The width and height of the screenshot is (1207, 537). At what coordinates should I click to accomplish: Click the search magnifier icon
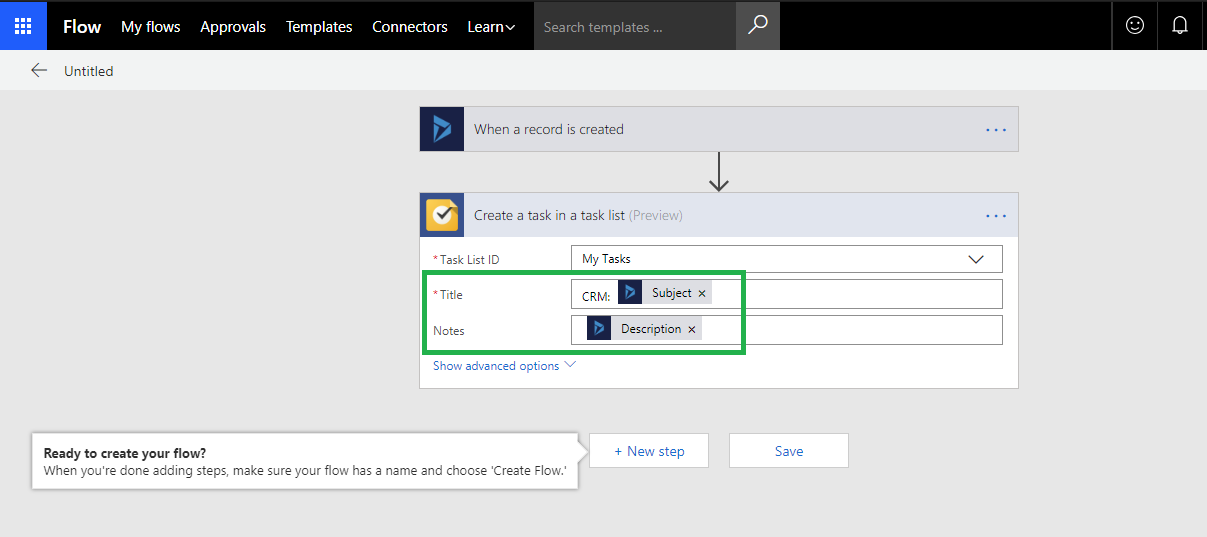click(757, 26)
